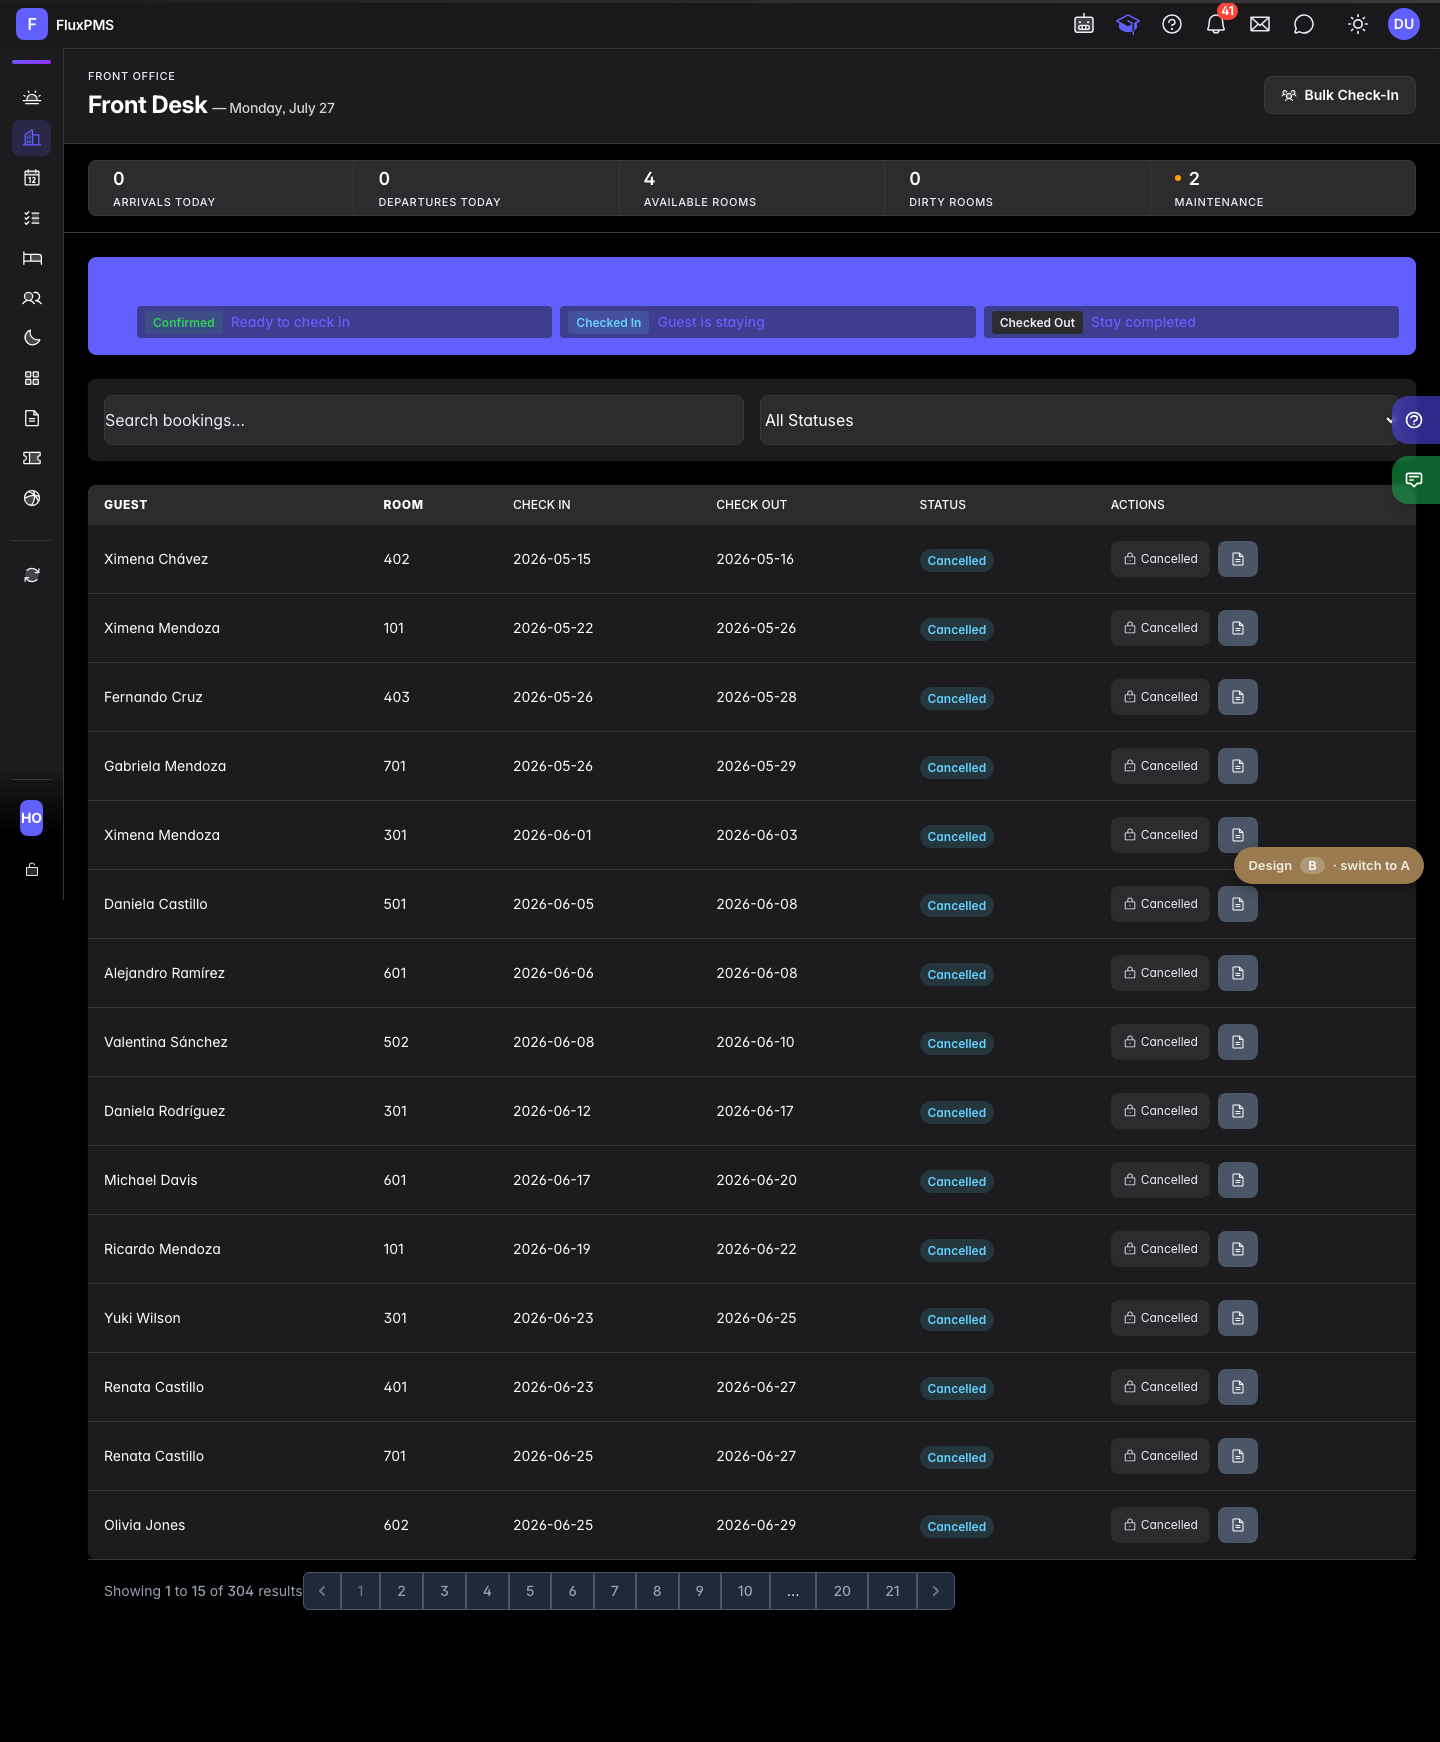Expand the All Statuses dropdown
The image size is (1440, 1742).
pyautogui.click(x=1079, y=420)
